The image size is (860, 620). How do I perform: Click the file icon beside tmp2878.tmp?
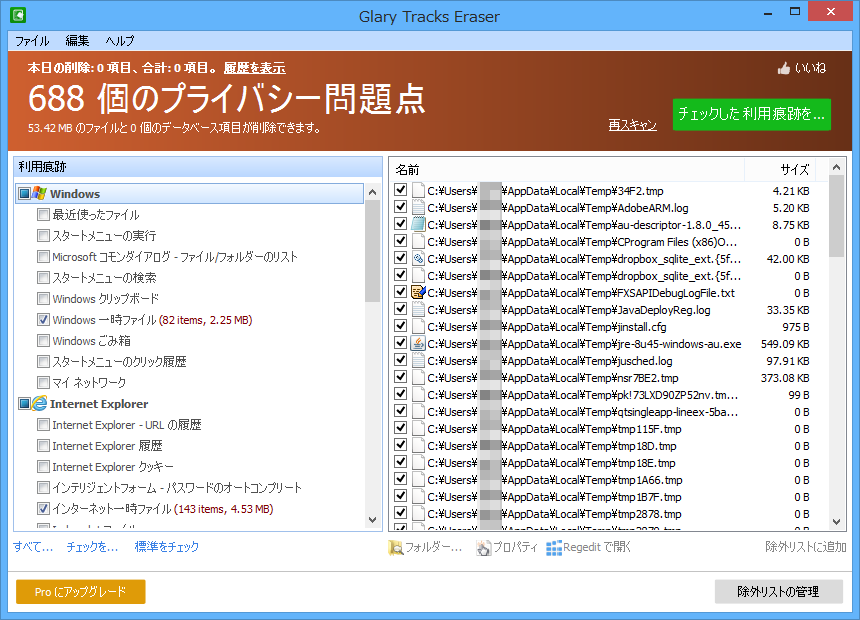click(418, 514)
